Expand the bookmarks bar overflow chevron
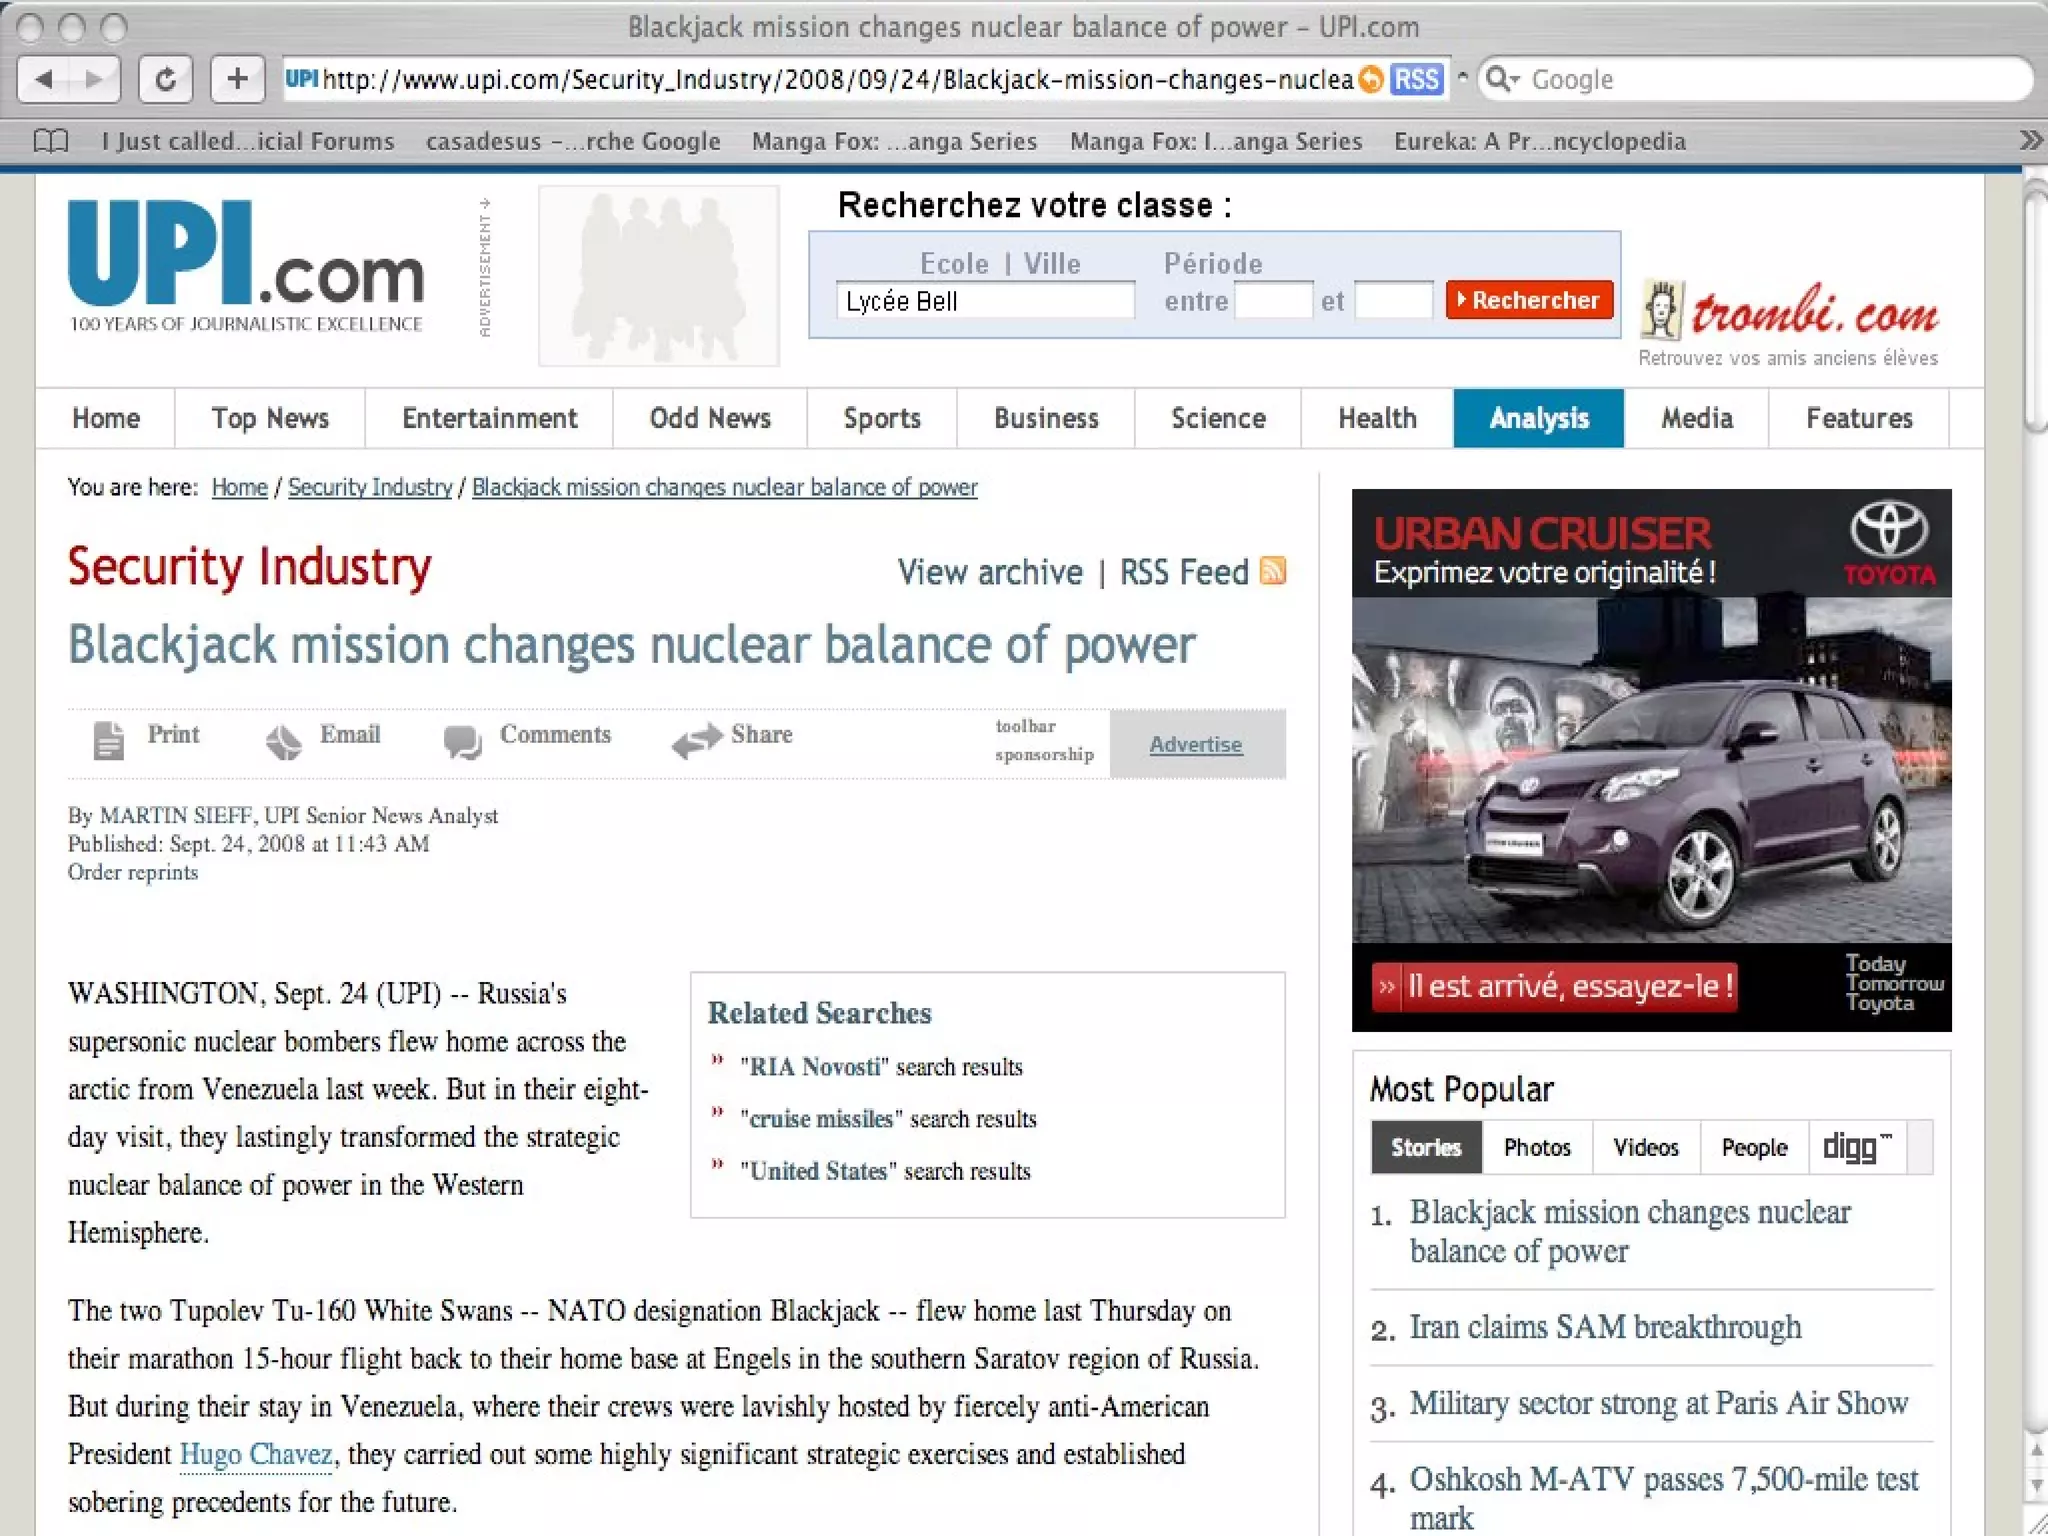Viewport: 2048px width, 1536px height. (2030, 141)
